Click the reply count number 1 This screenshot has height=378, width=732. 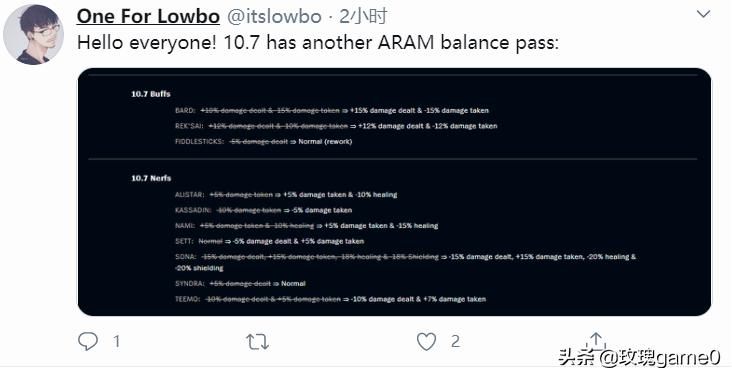(x=117, y=342)
